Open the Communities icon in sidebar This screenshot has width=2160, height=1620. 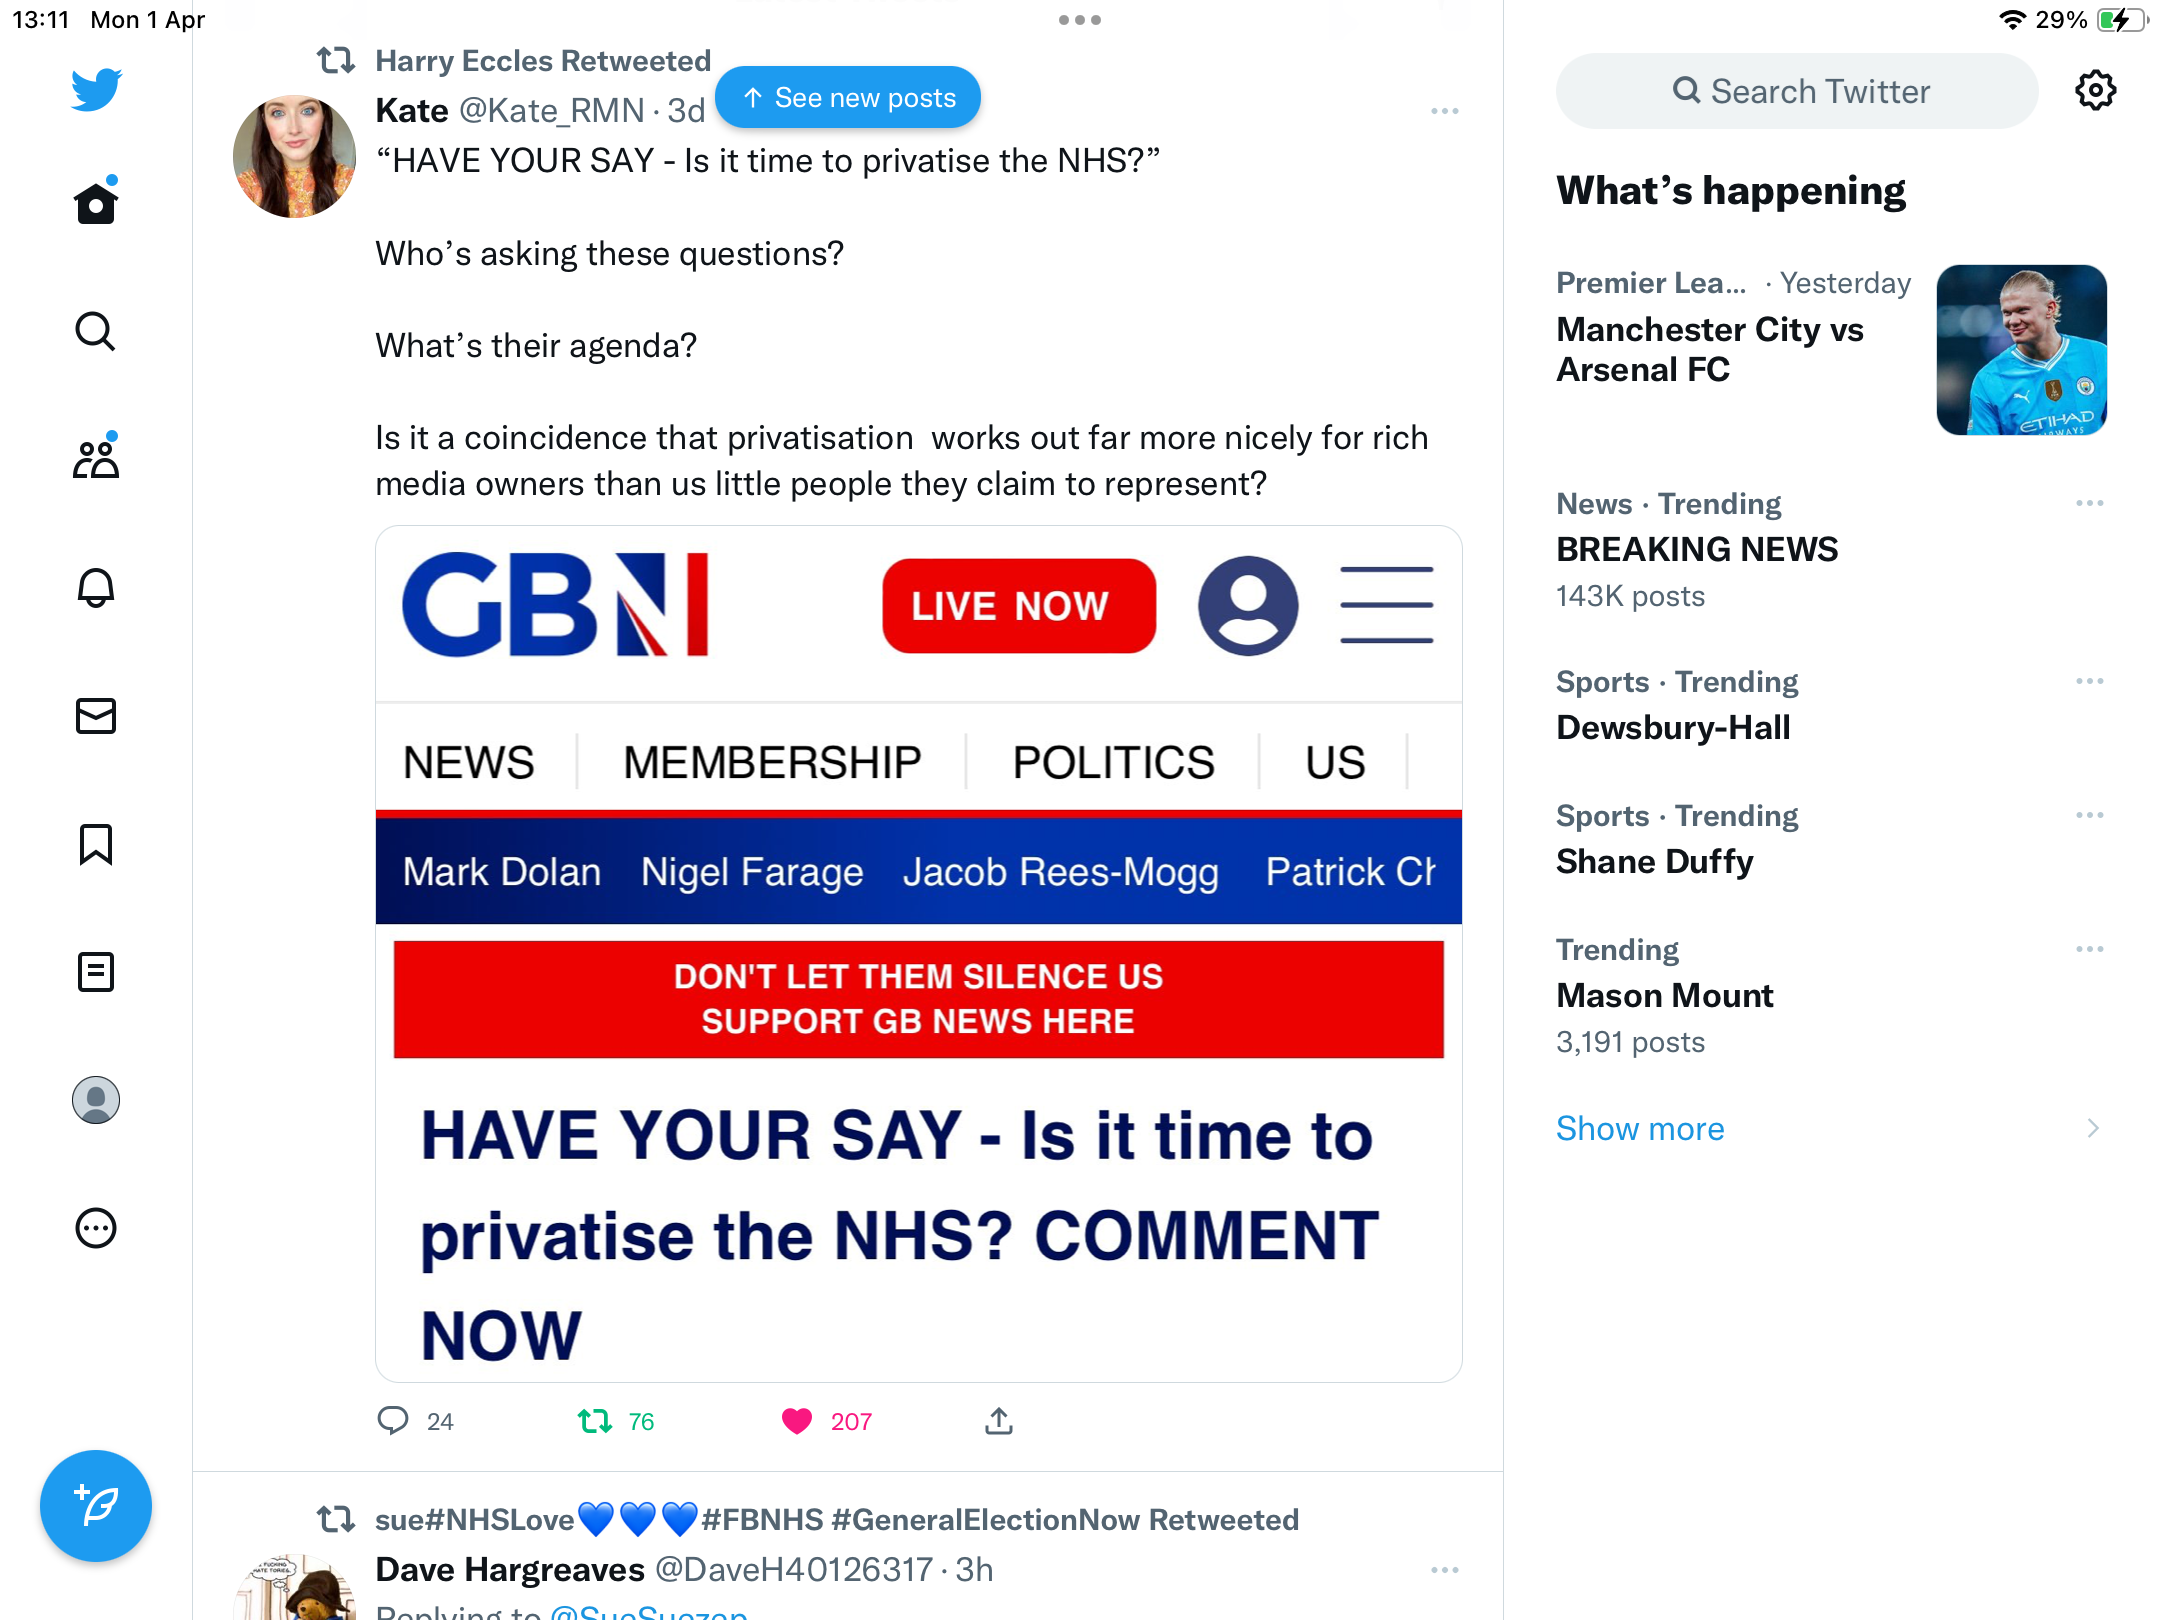96,458
